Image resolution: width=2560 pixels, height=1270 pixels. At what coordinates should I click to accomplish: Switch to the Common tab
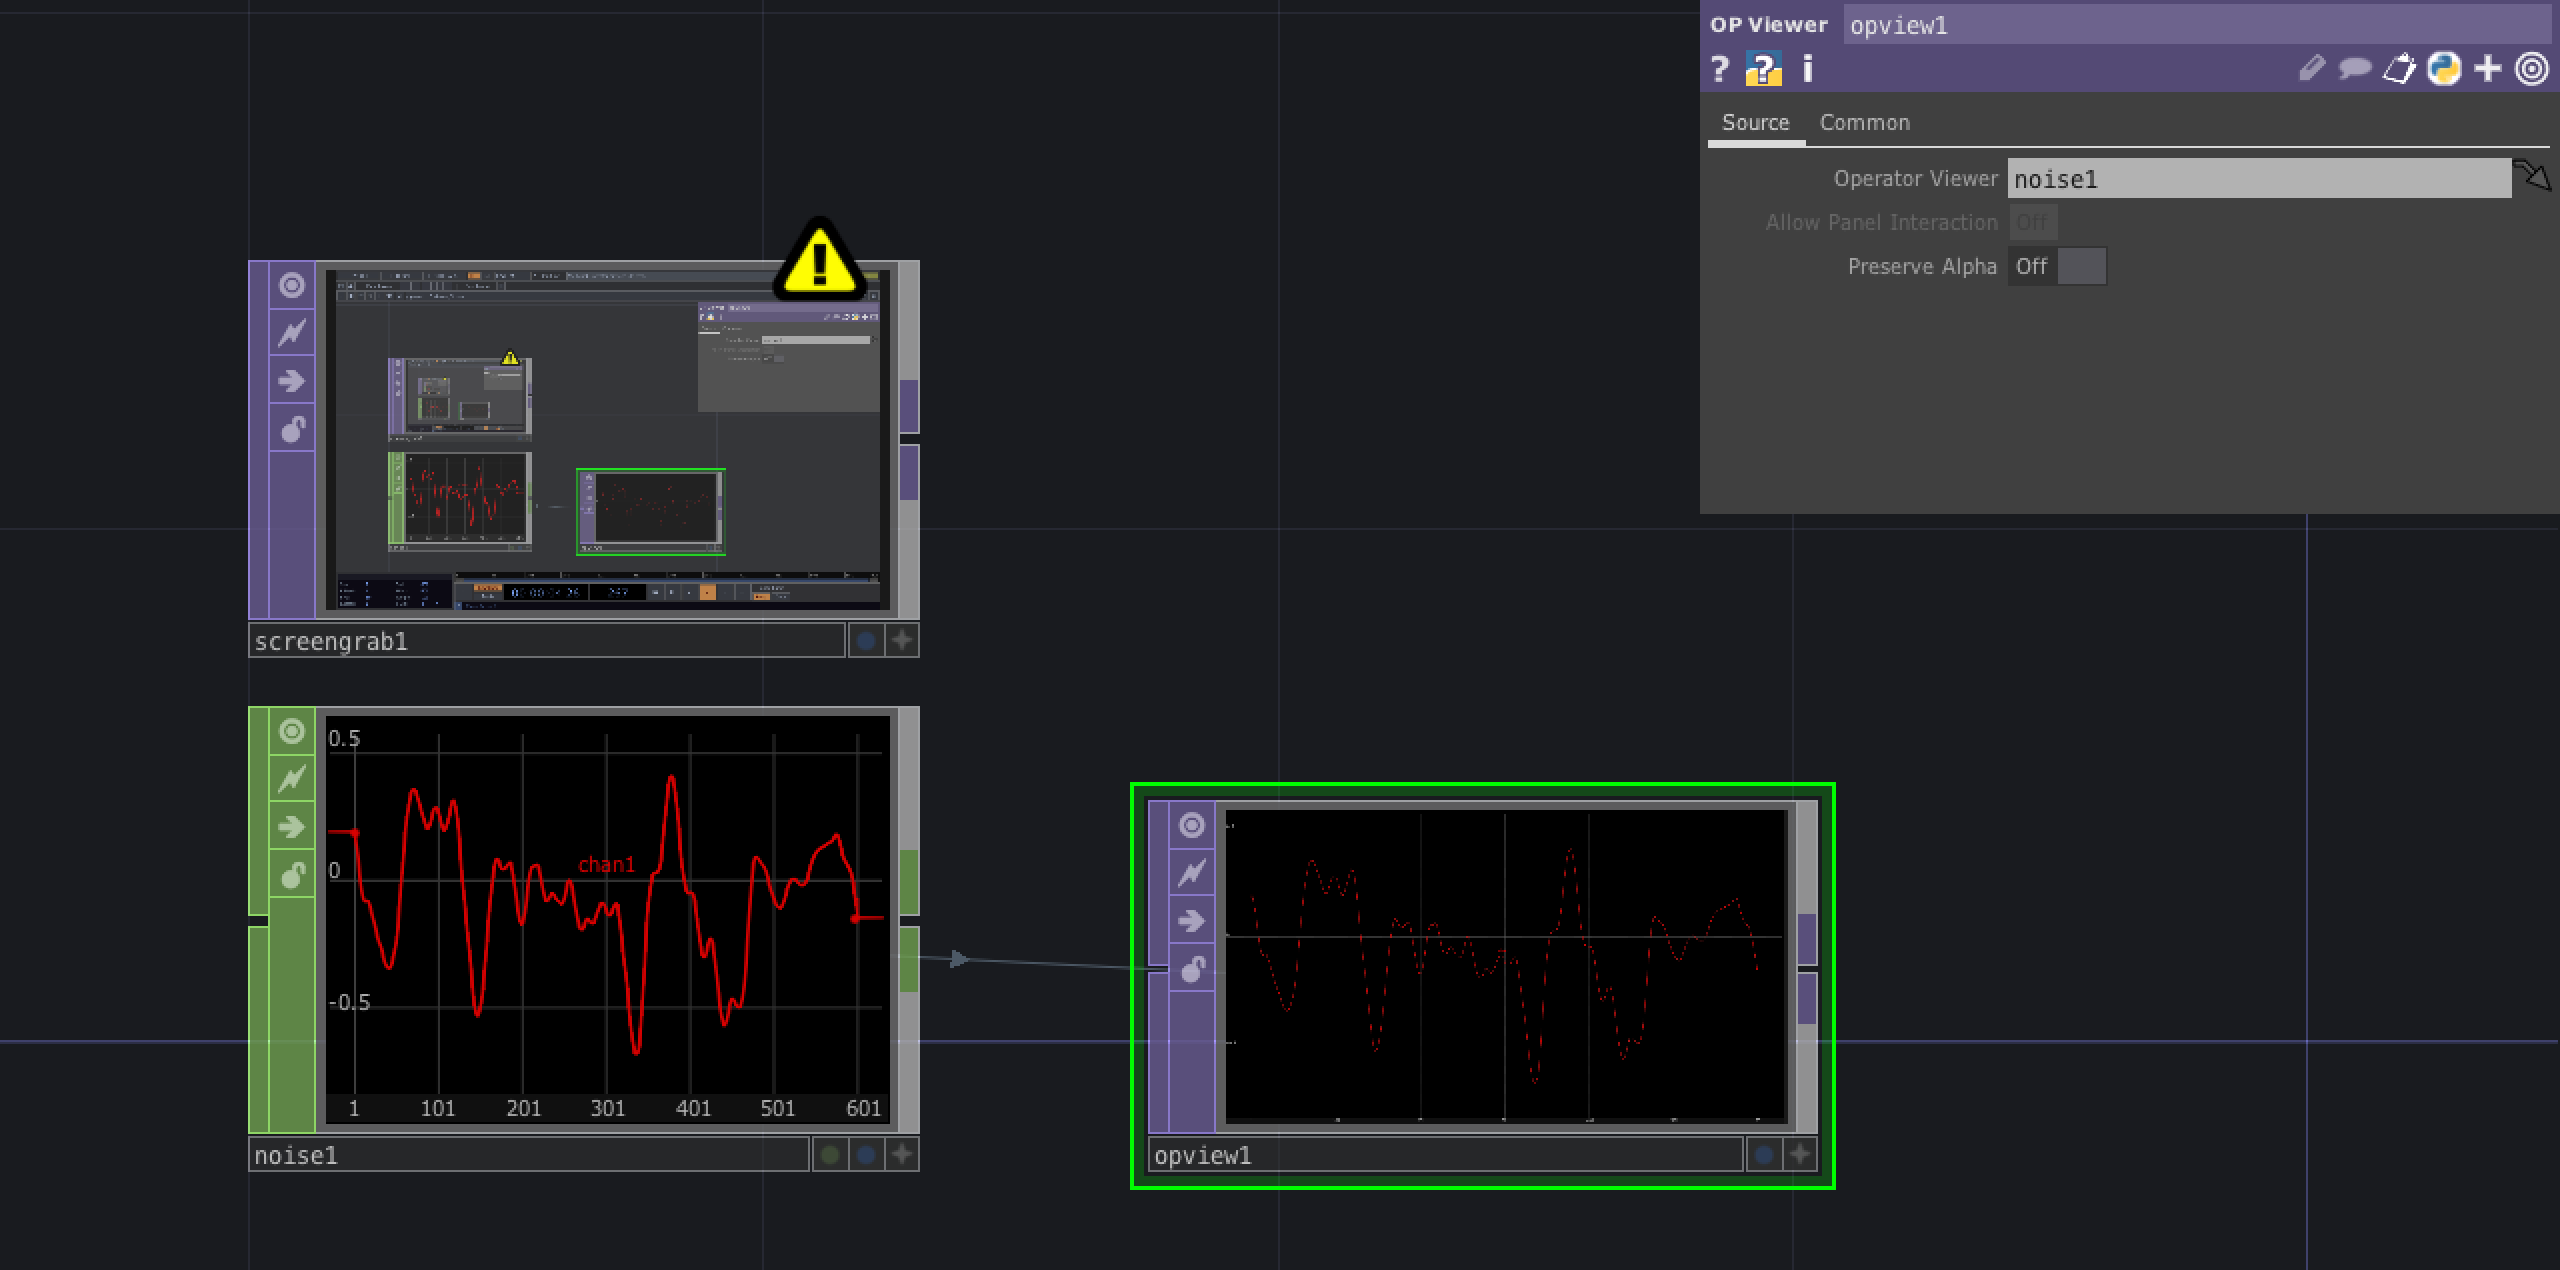(1864, 123)
